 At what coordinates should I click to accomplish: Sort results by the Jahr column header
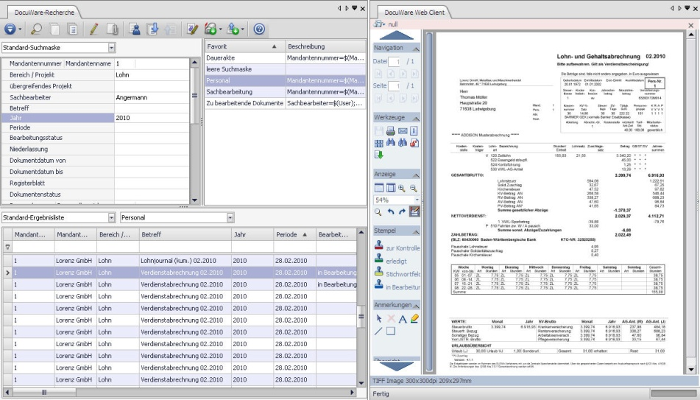(252, 234)
